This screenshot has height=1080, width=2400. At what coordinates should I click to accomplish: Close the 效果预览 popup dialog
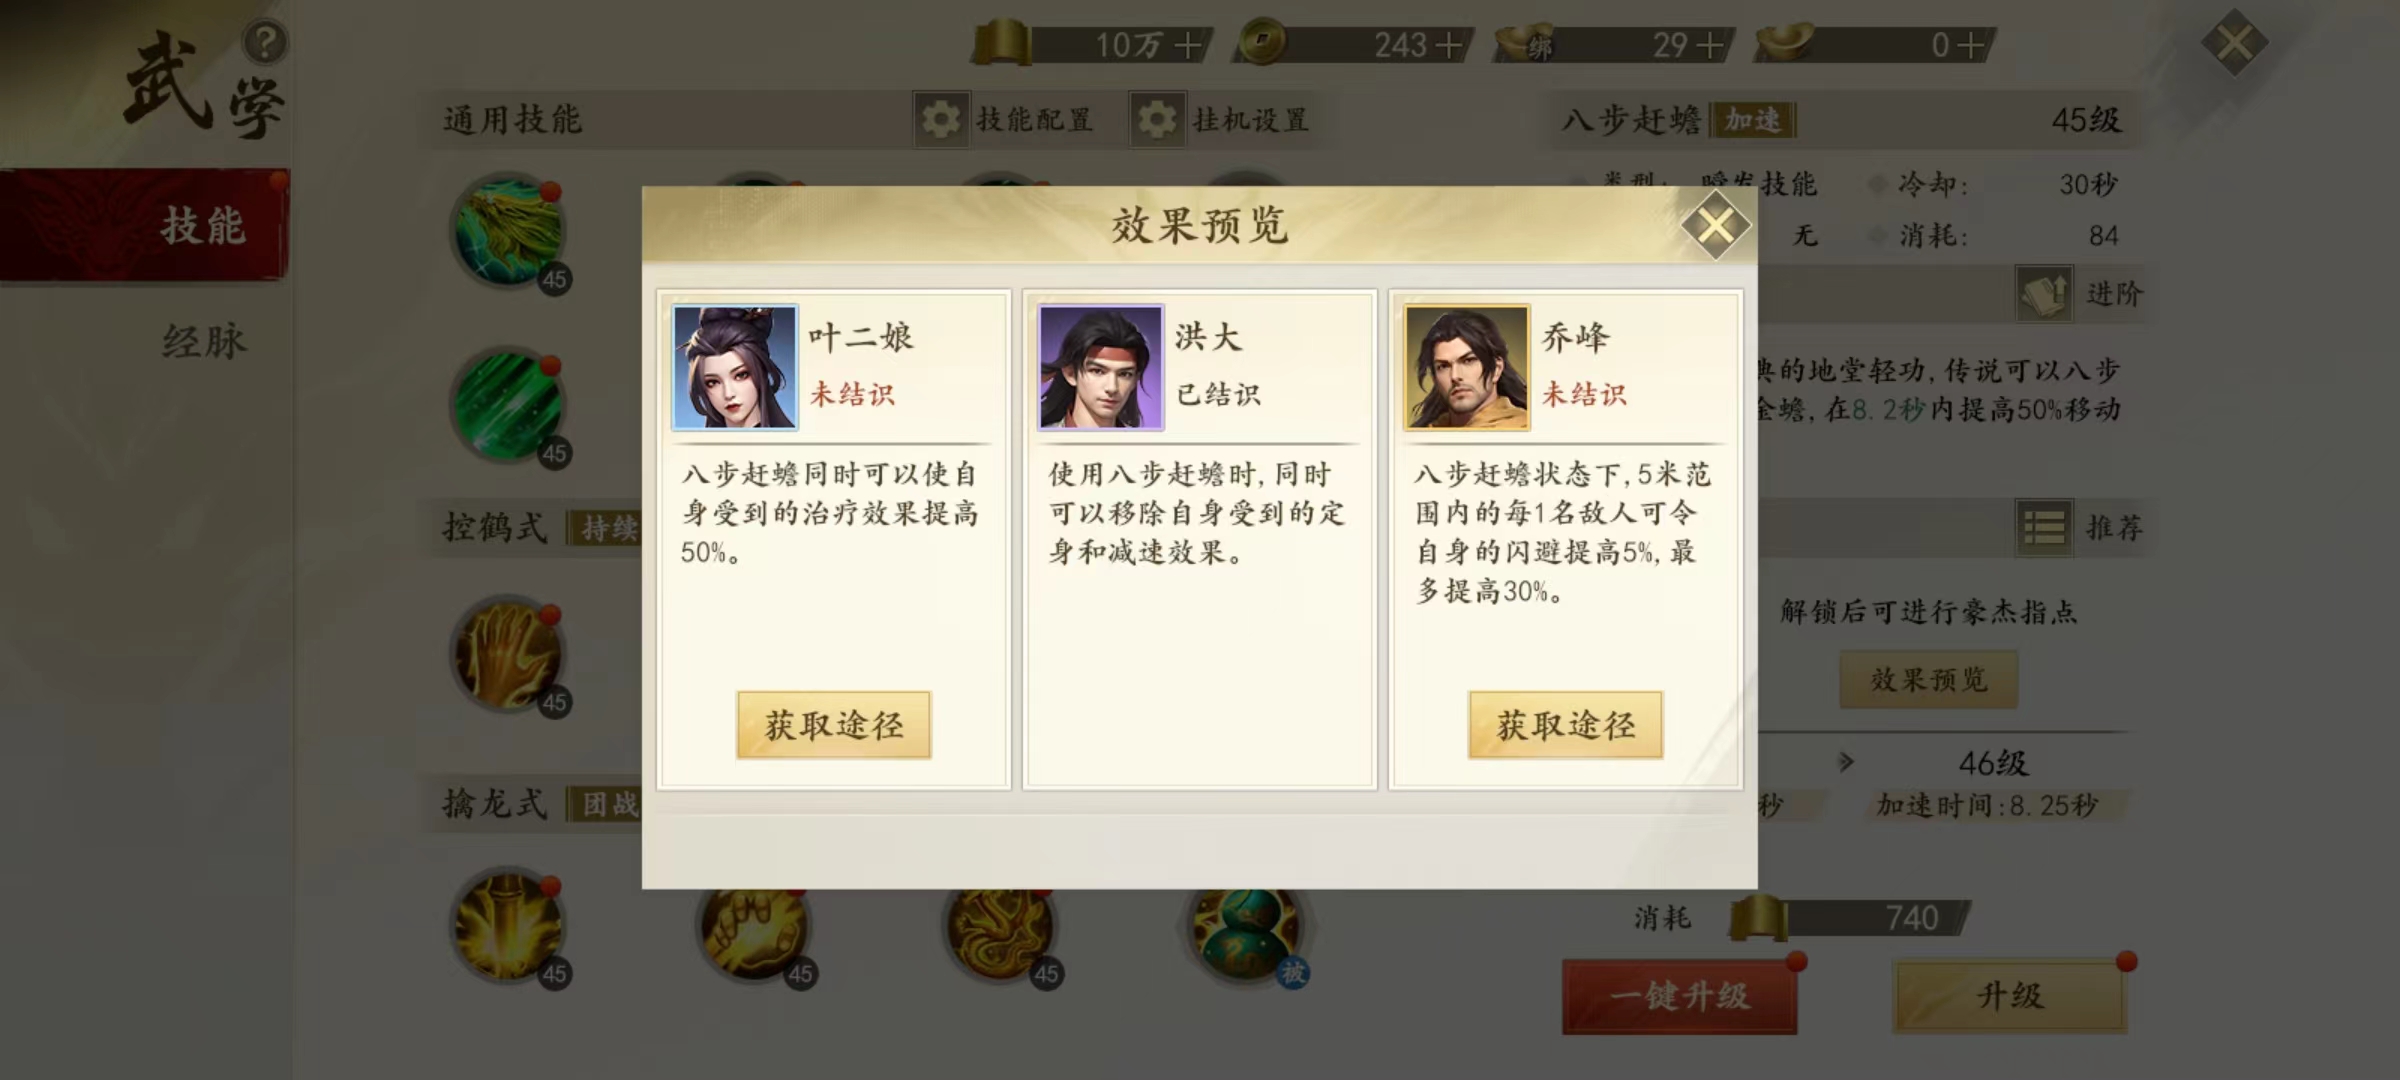point(1715,226)
